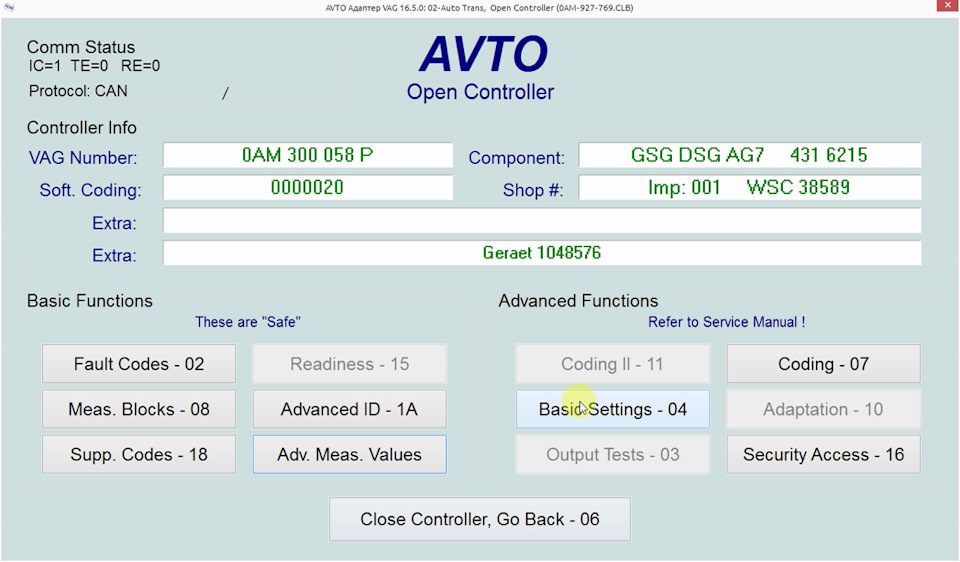
Task: Click the VAG Number: label
Action: [83, 158]
